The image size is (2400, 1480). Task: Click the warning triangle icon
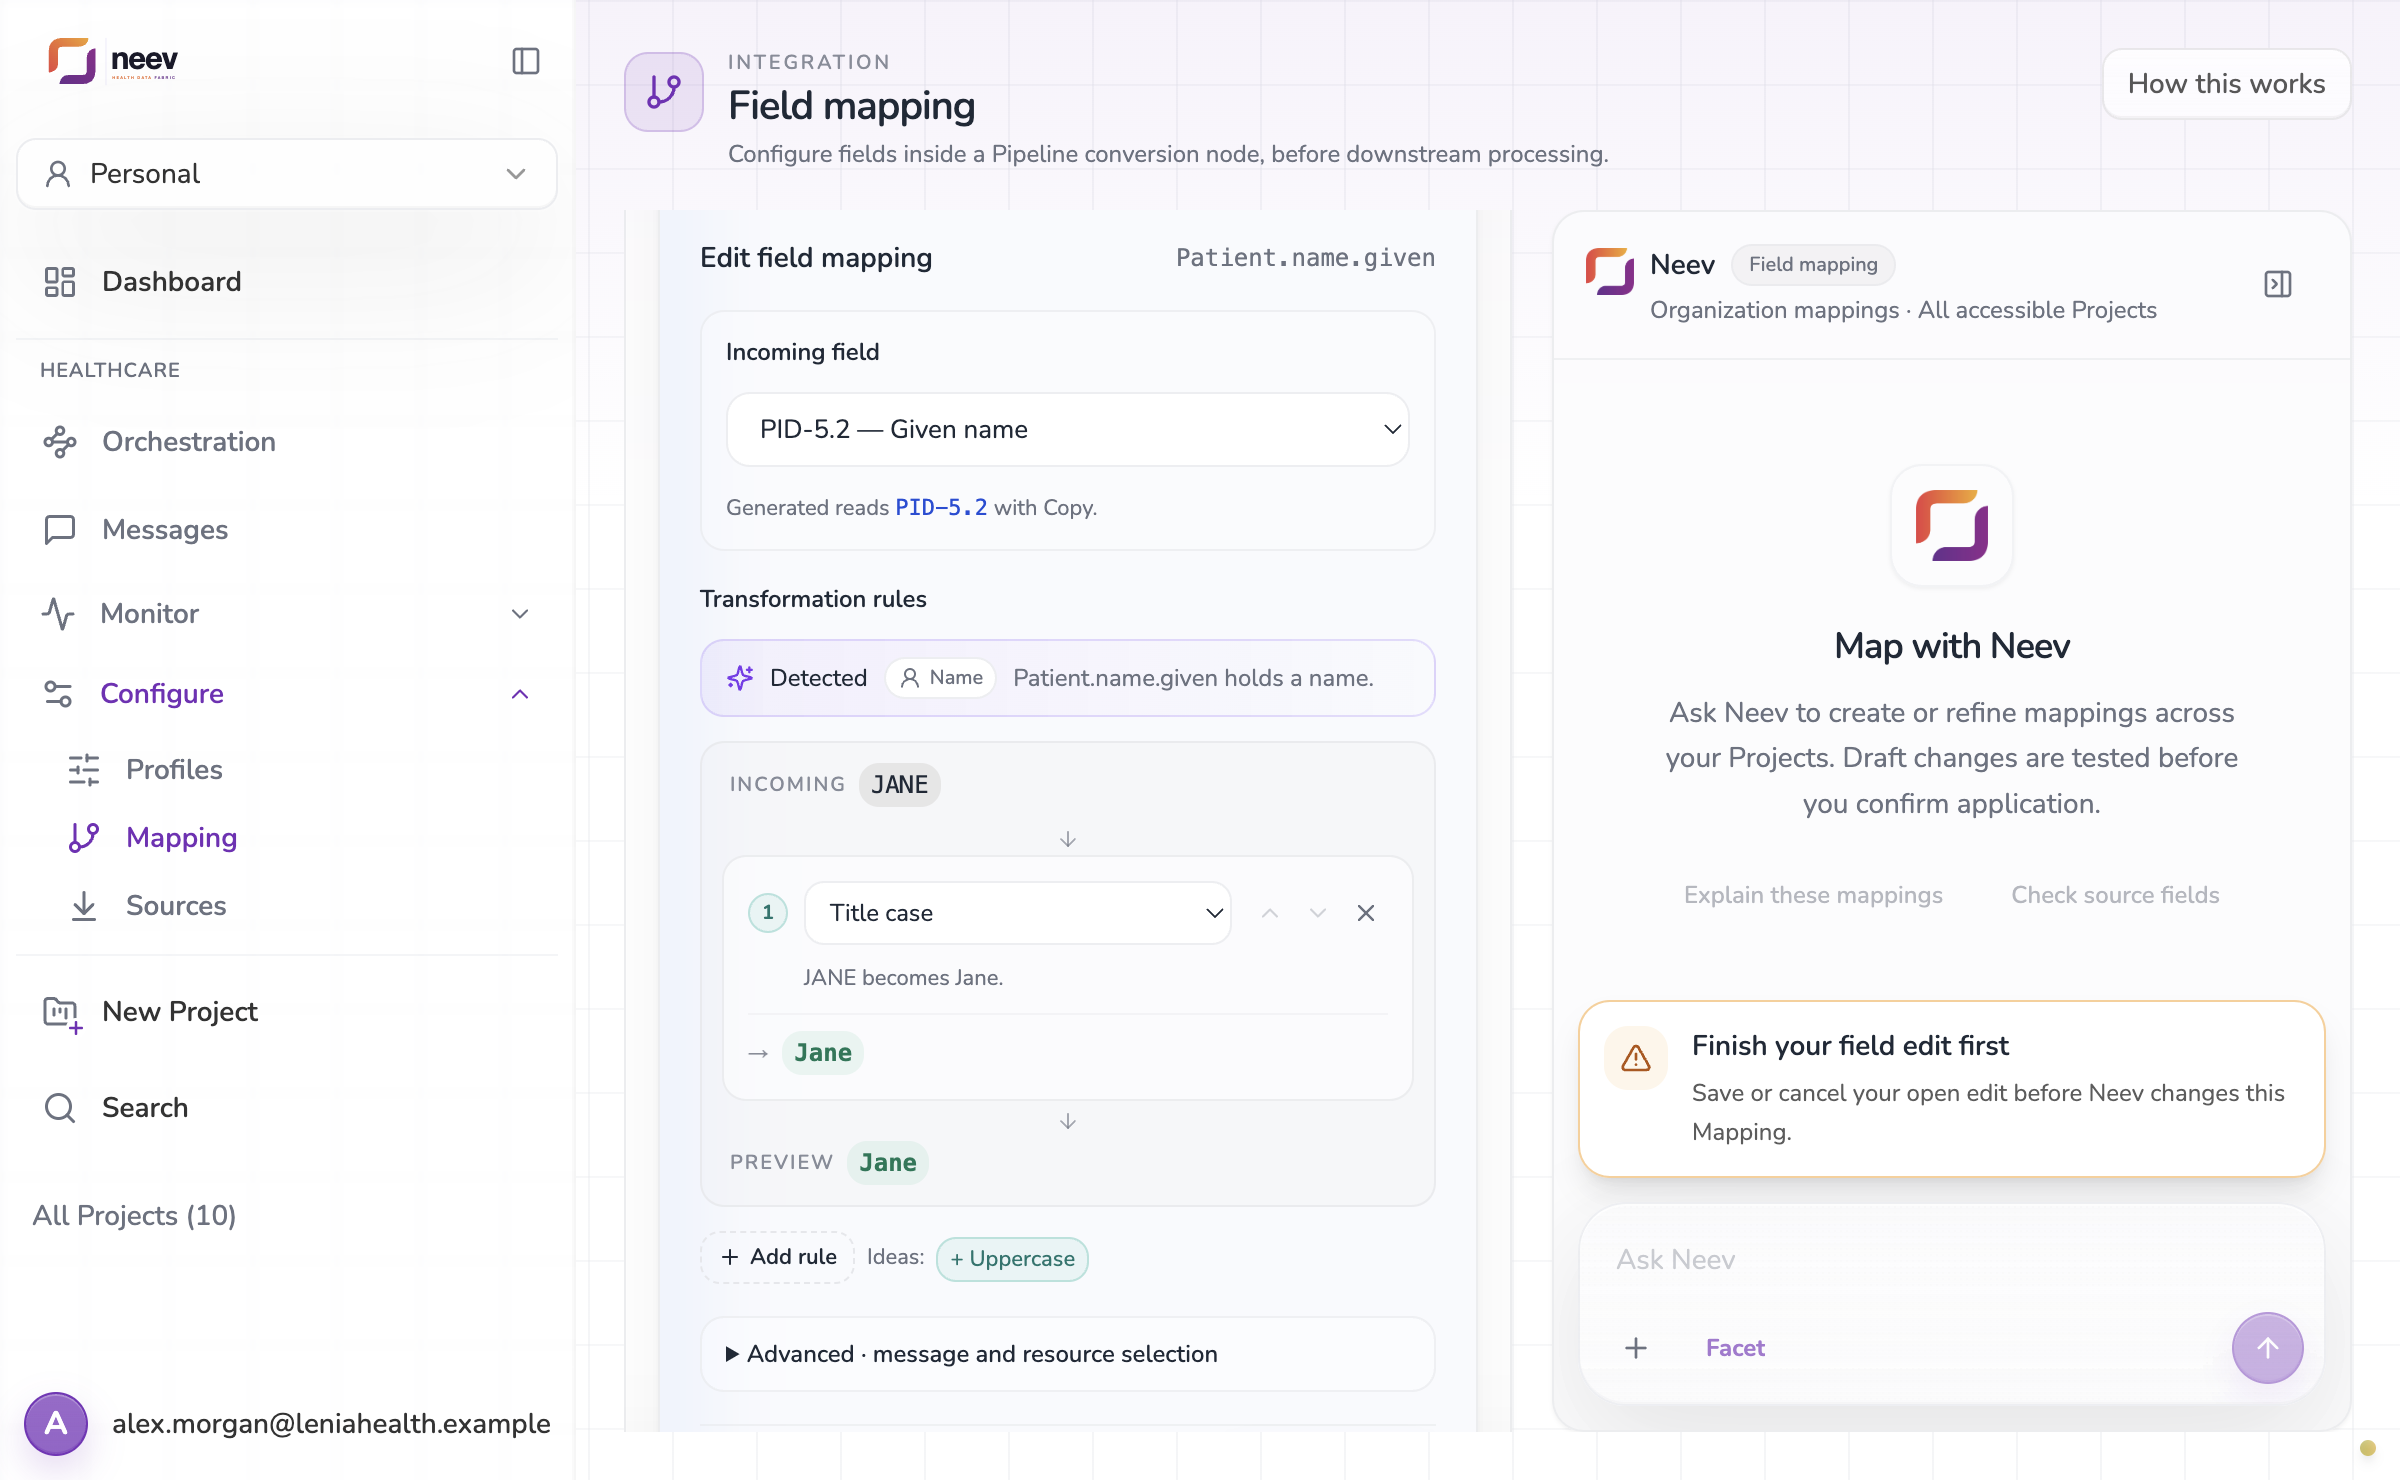point(1636,1058)
